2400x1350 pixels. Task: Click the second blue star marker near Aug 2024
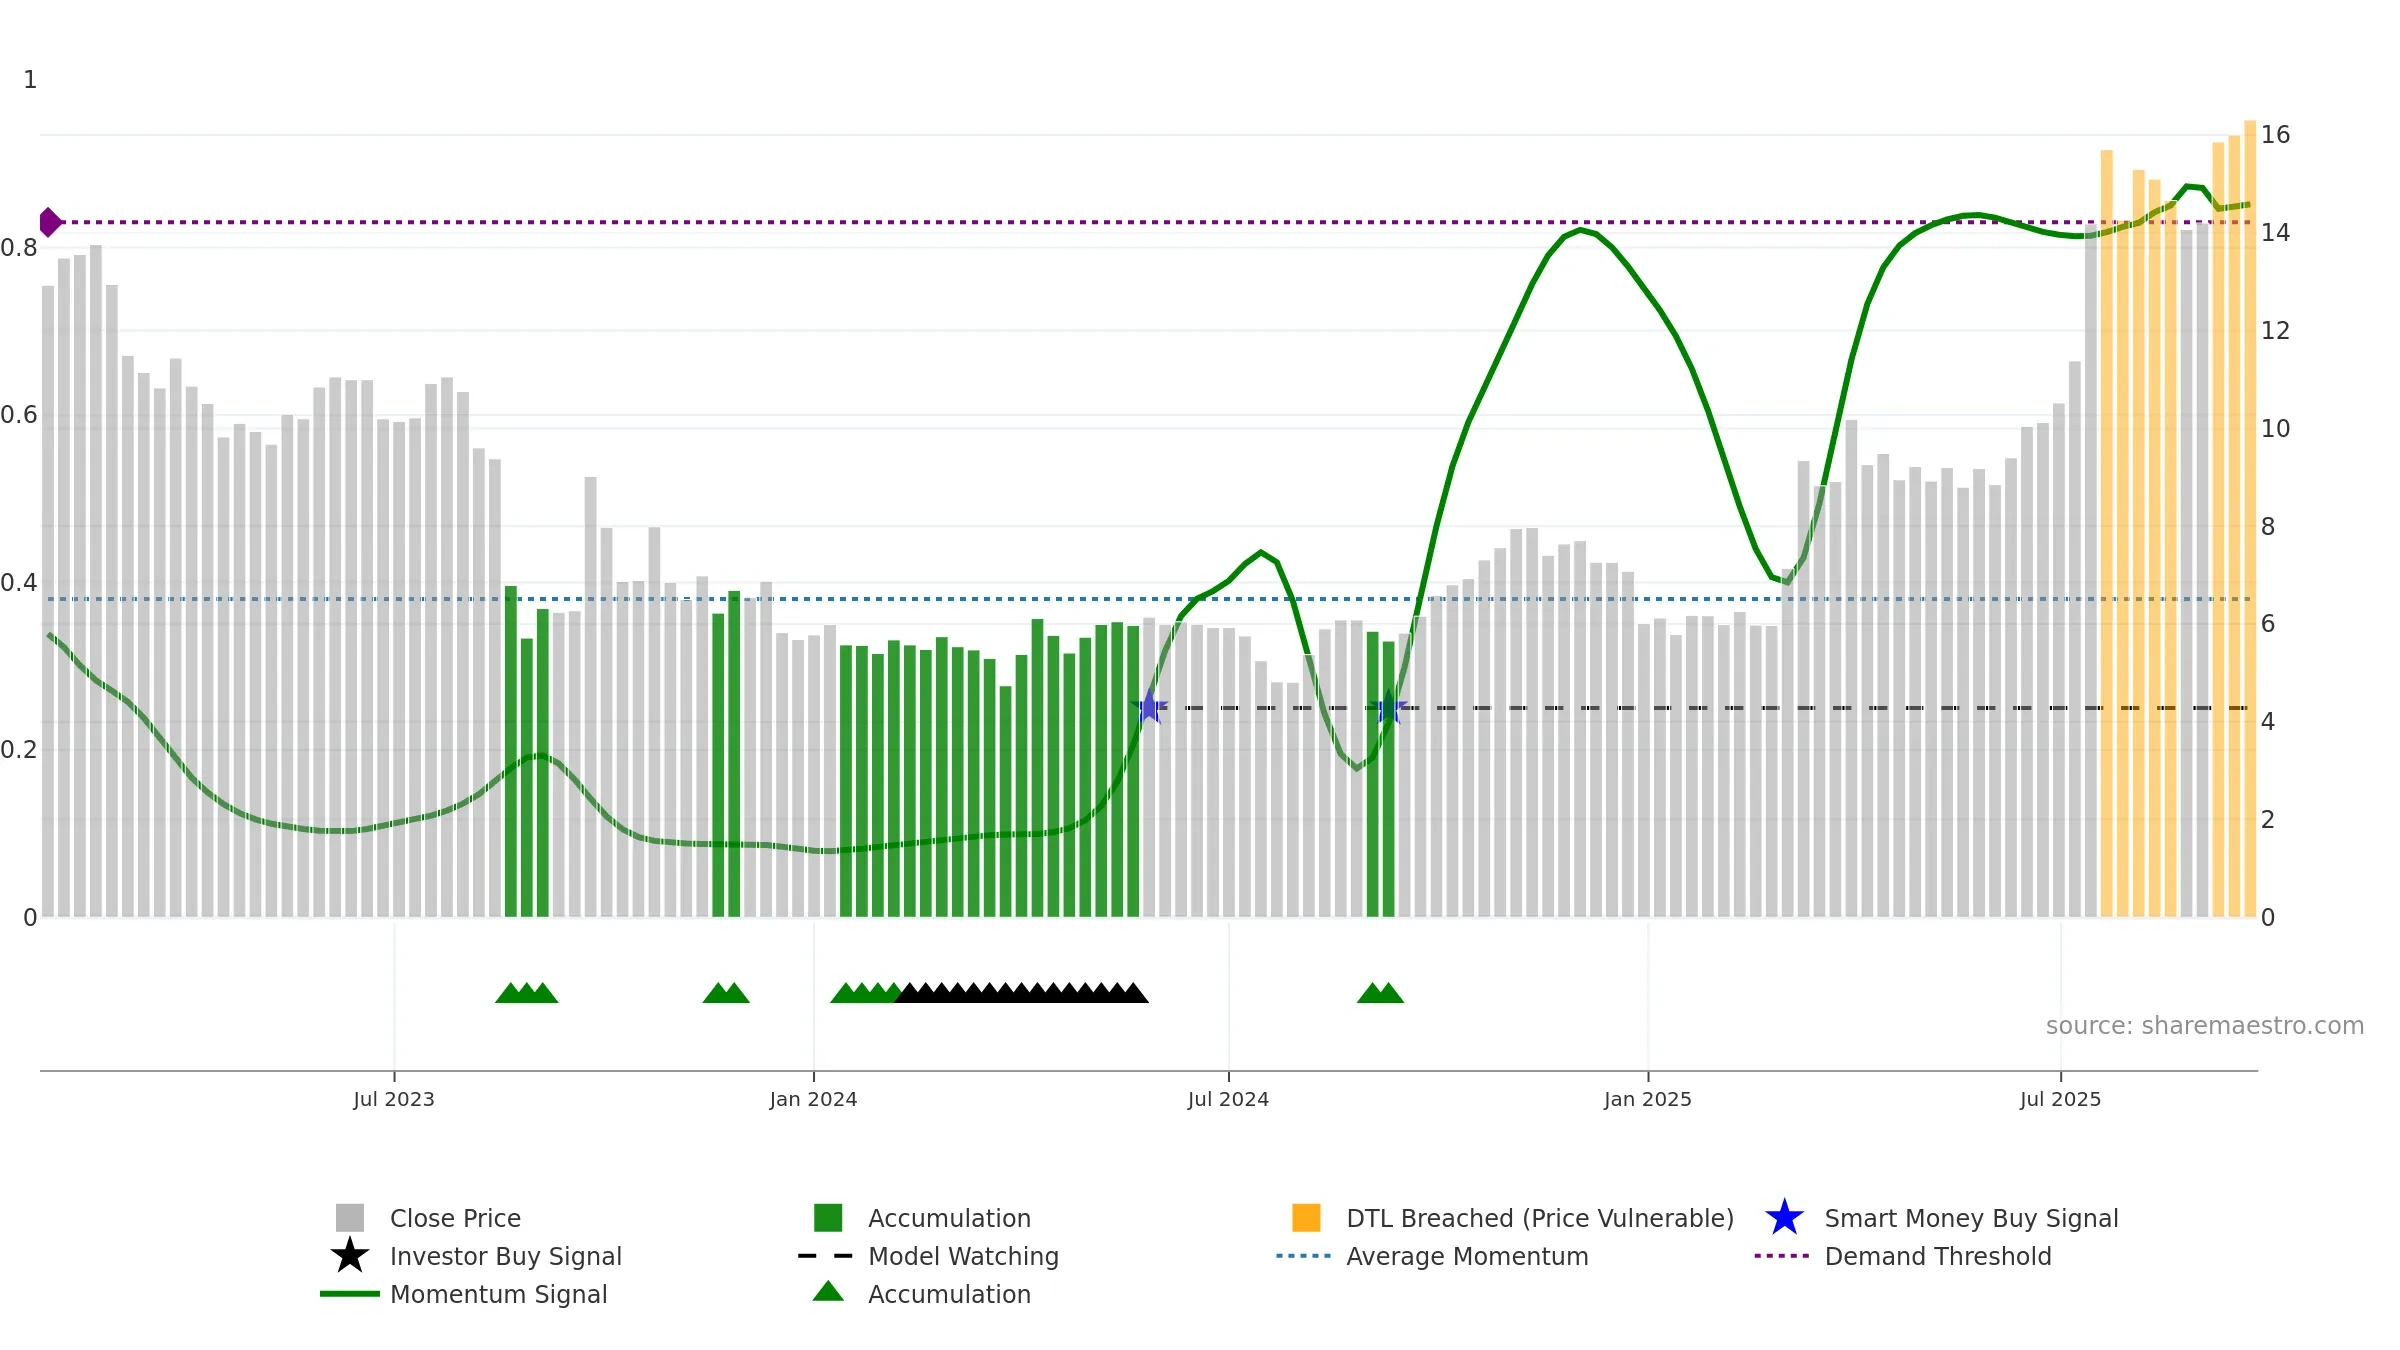point(1388,708)
